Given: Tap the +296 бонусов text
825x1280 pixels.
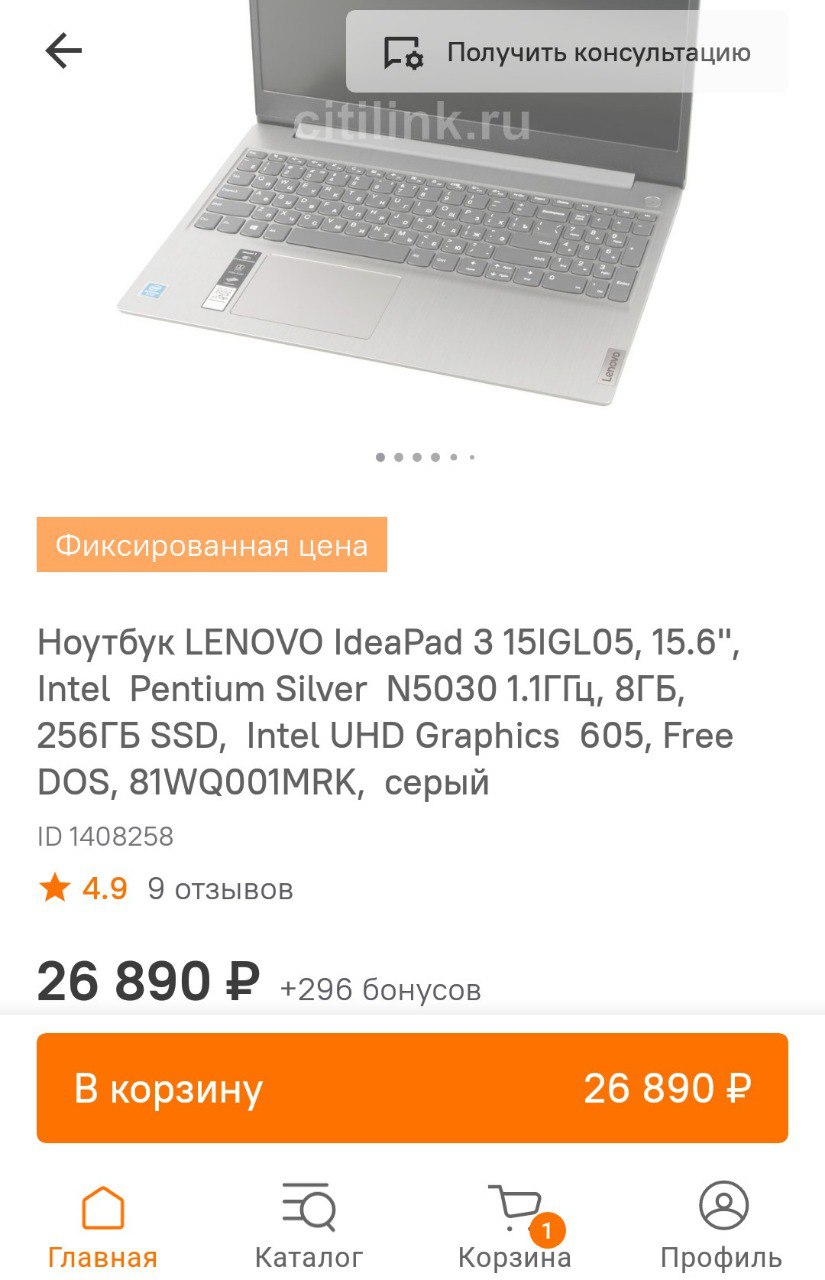Looking at the screenshot, I should [380, 990].
